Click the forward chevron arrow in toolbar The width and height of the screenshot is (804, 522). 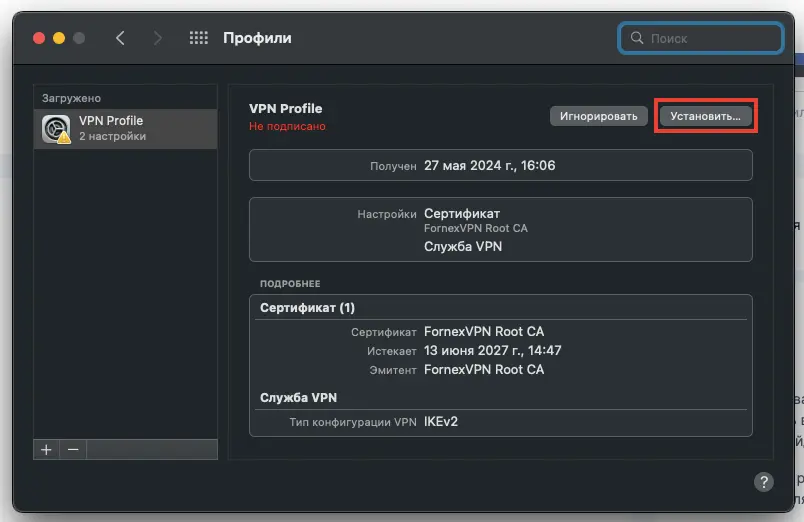(x=157, y=38)
